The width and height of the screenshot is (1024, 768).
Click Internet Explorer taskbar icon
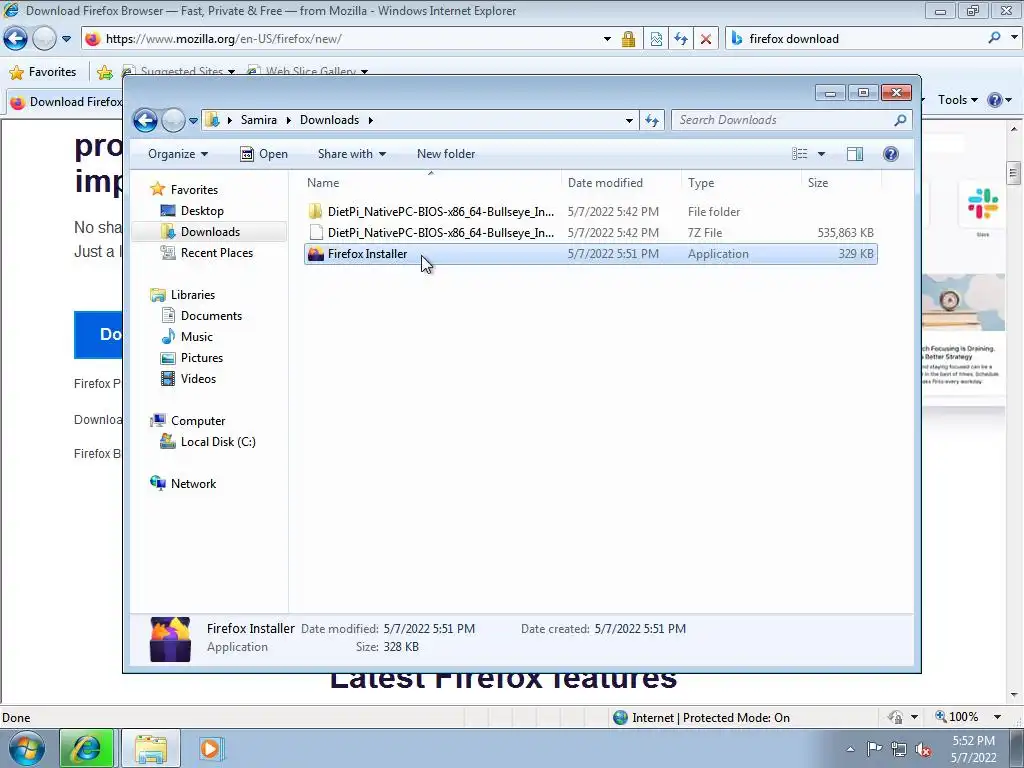click(x=87, y=748)
